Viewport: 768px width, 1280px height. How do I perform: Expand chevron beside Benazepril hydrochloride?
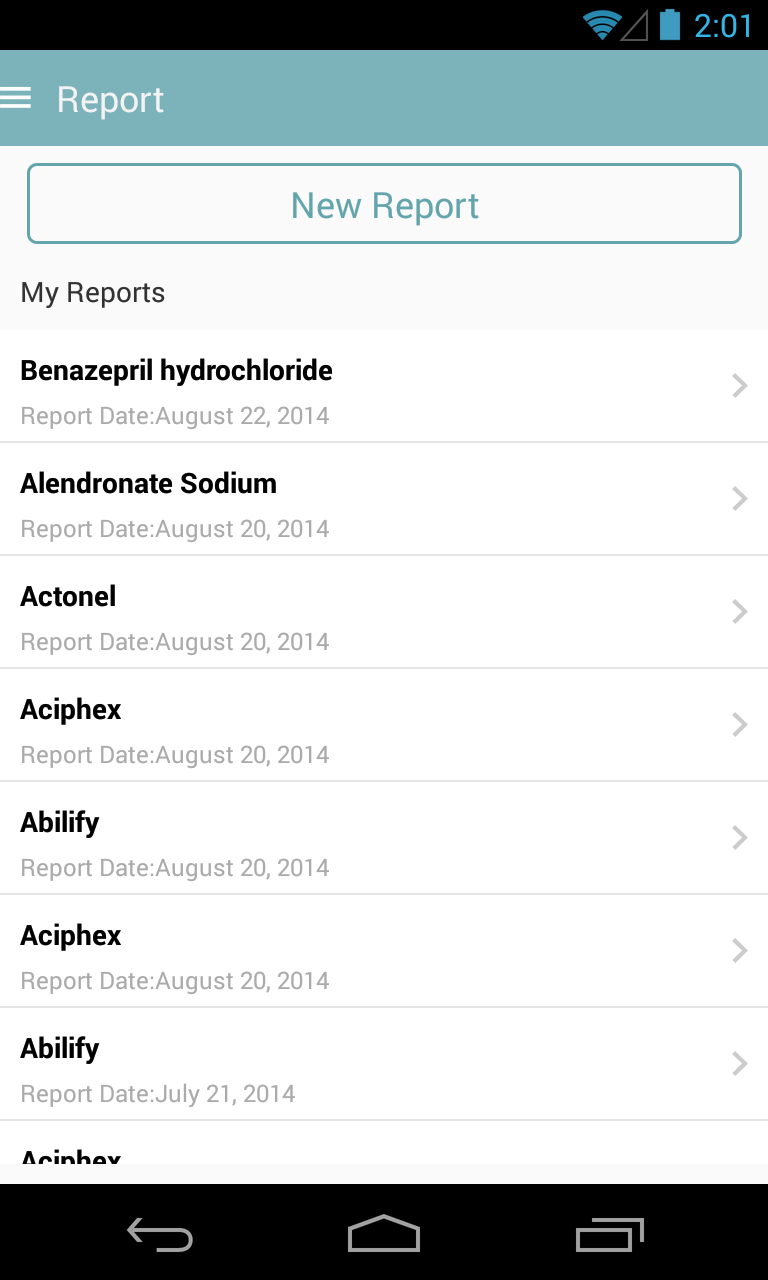pyautogui.click(x=740, y=386)
